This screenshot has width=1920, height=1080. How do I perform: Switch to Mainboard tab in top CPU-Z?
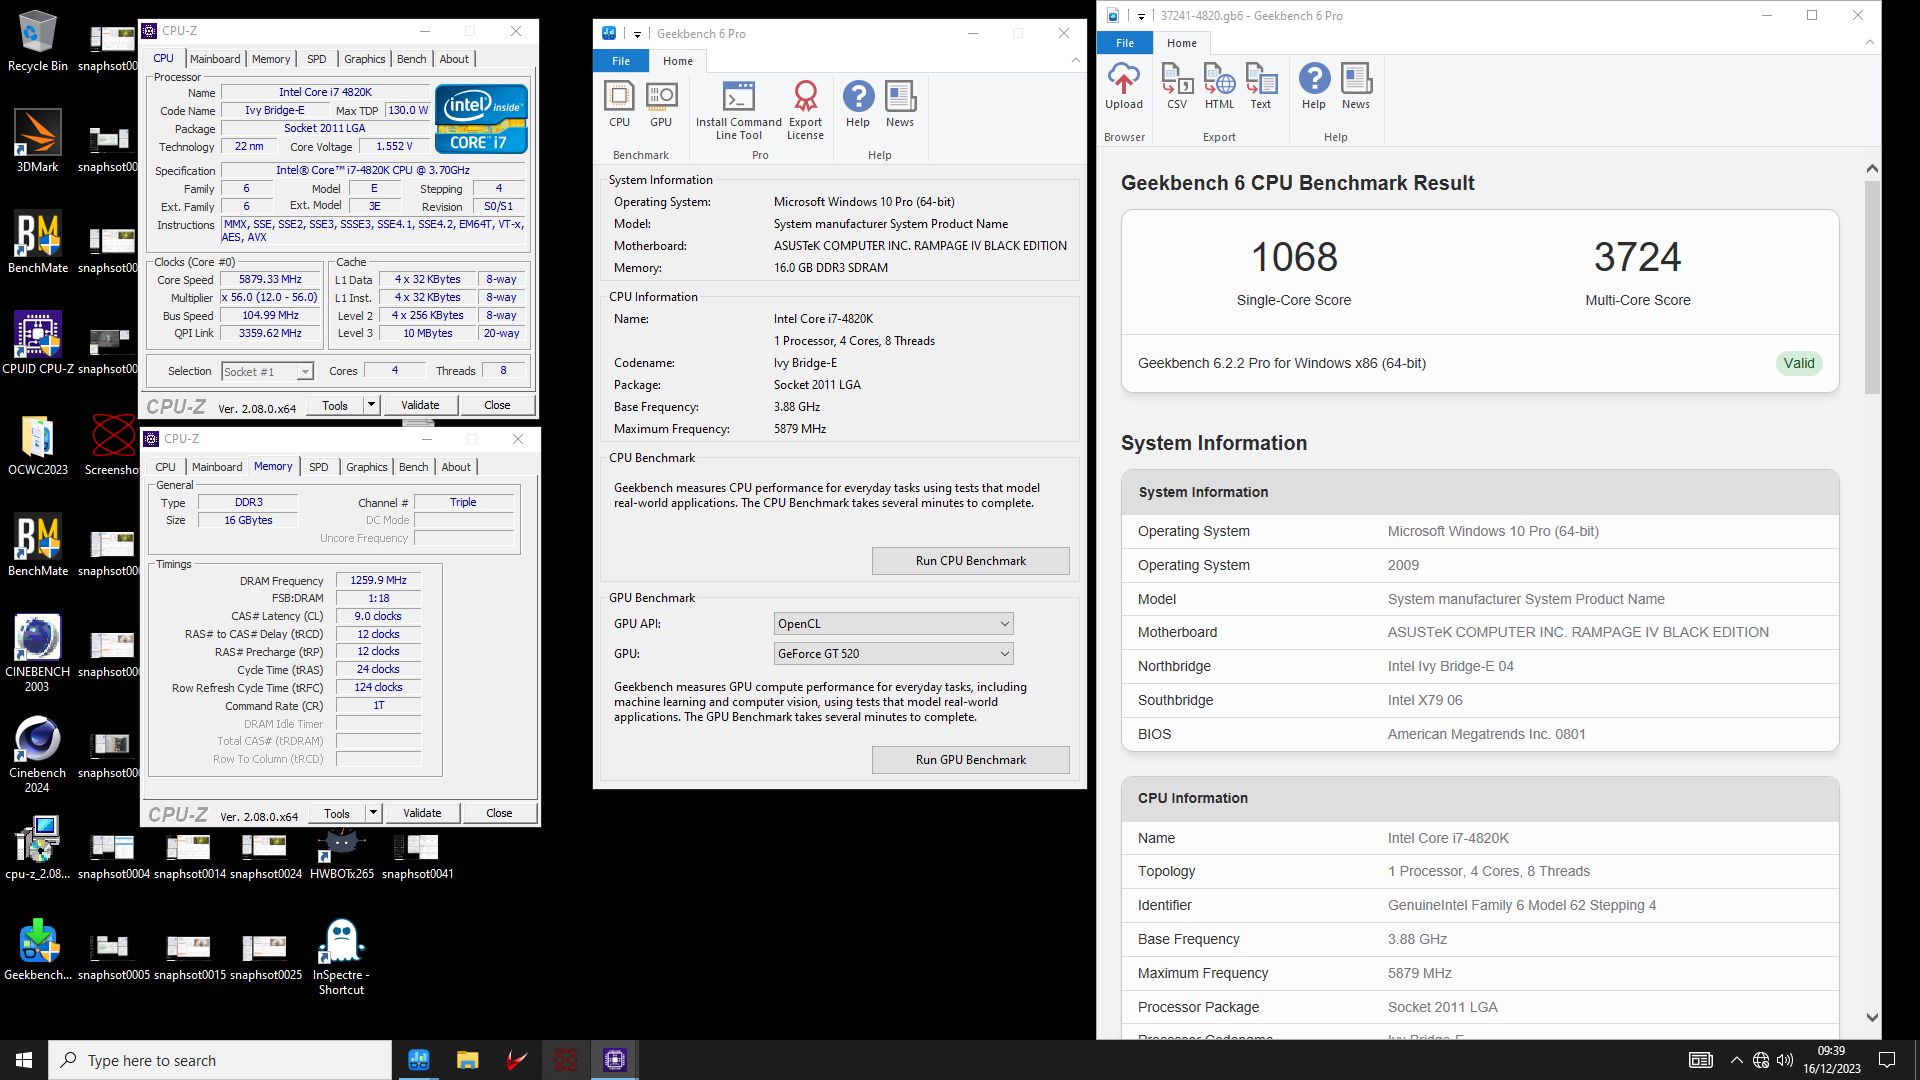(215, 59)
